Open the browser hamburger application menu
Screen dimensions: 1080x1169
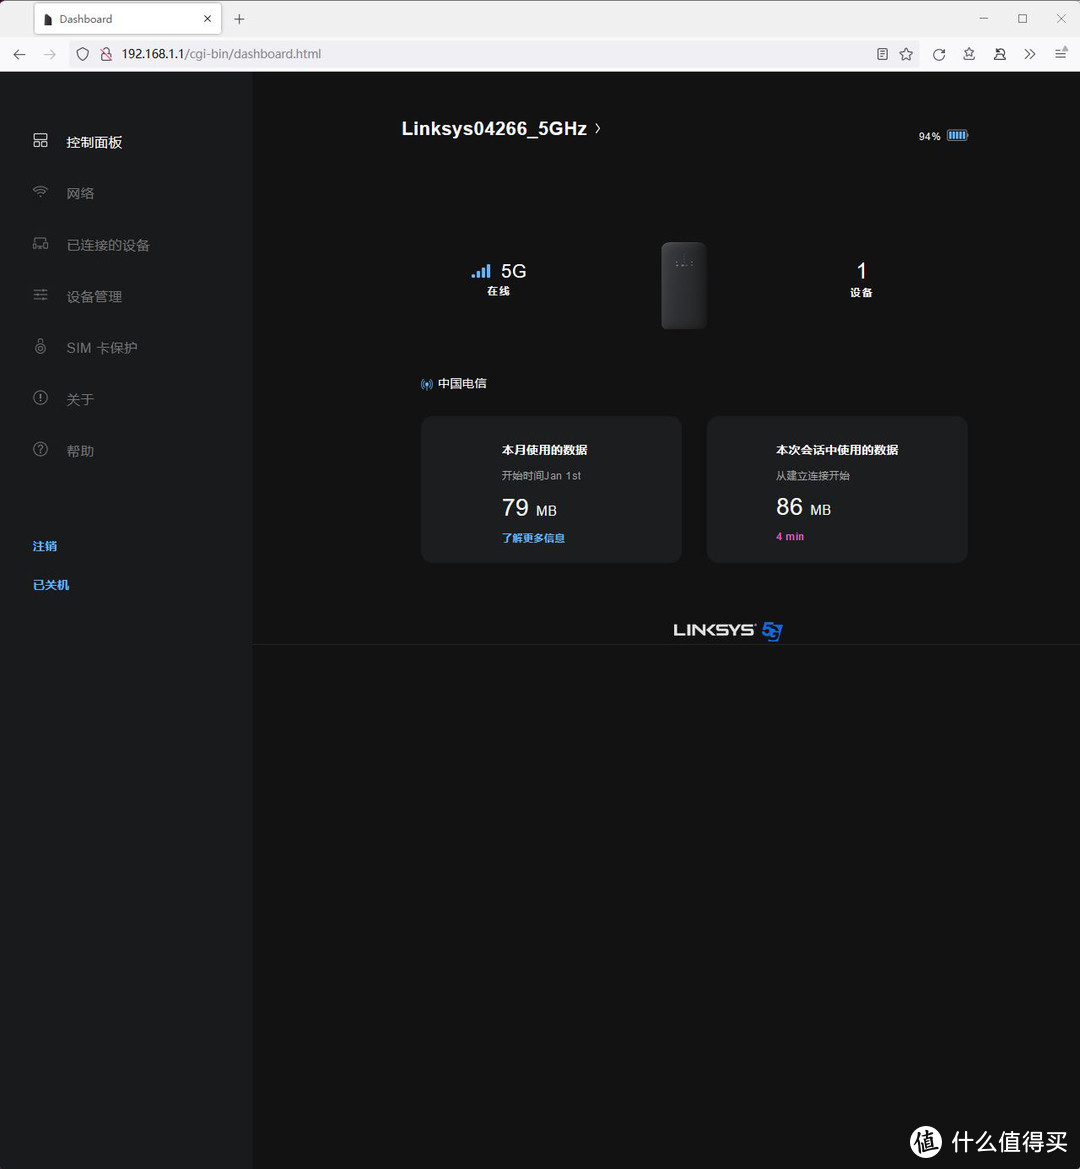point(1060,54)
